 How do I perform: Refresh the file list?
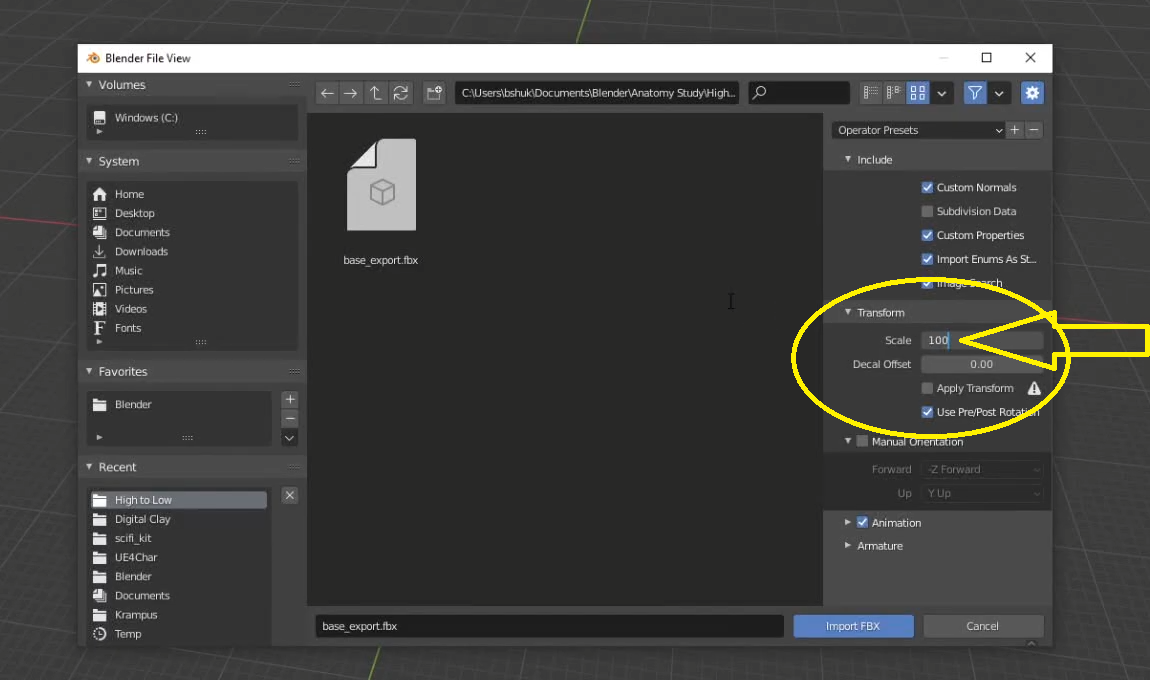coord(400,93)
